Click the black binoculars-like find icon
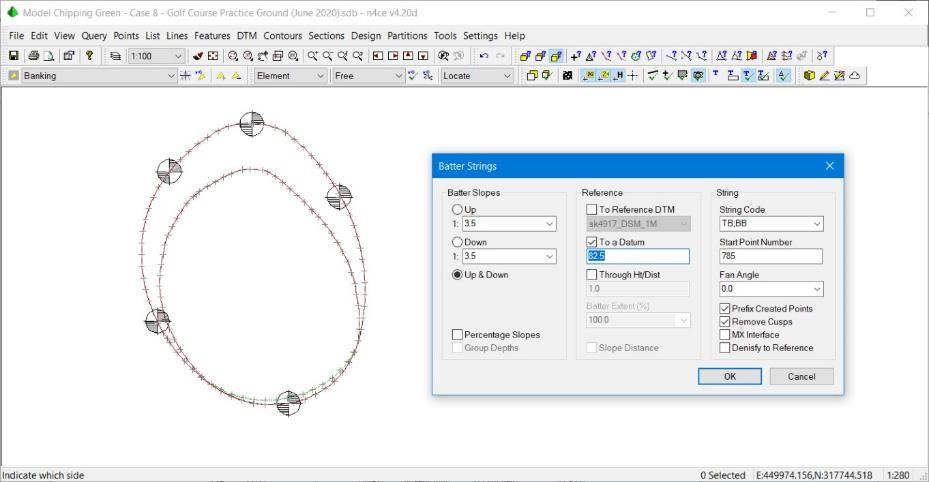 568,75
